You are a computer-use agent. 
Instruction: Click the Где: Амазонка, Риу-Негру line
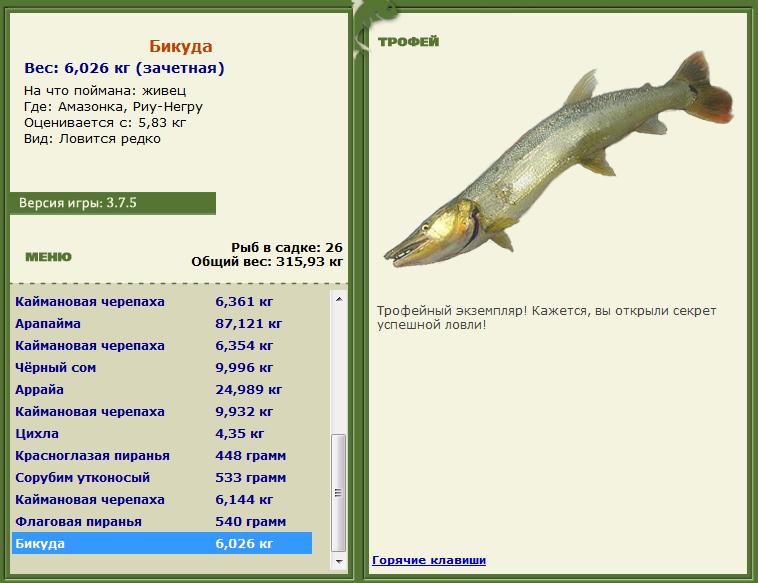pos(113,107)
